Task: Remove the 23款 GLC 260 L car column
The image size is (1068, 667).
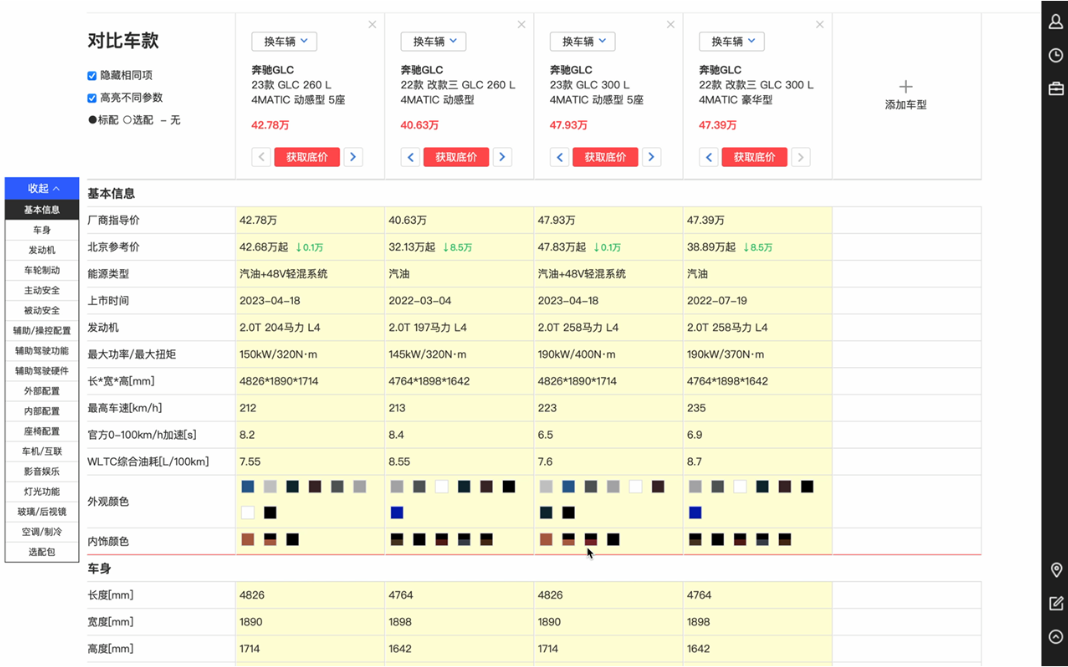Action: (372, 25)
